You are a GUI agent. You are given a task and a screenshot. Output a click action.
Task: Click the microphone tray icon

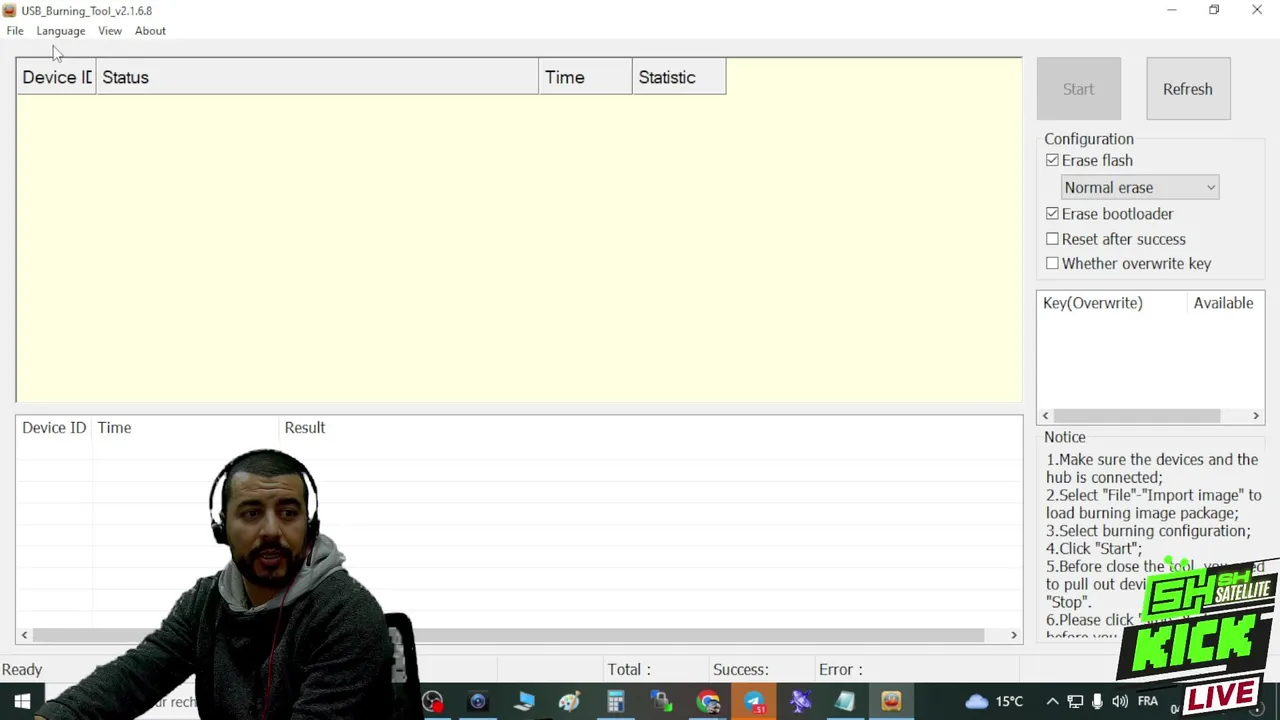tap(1097, 702)
